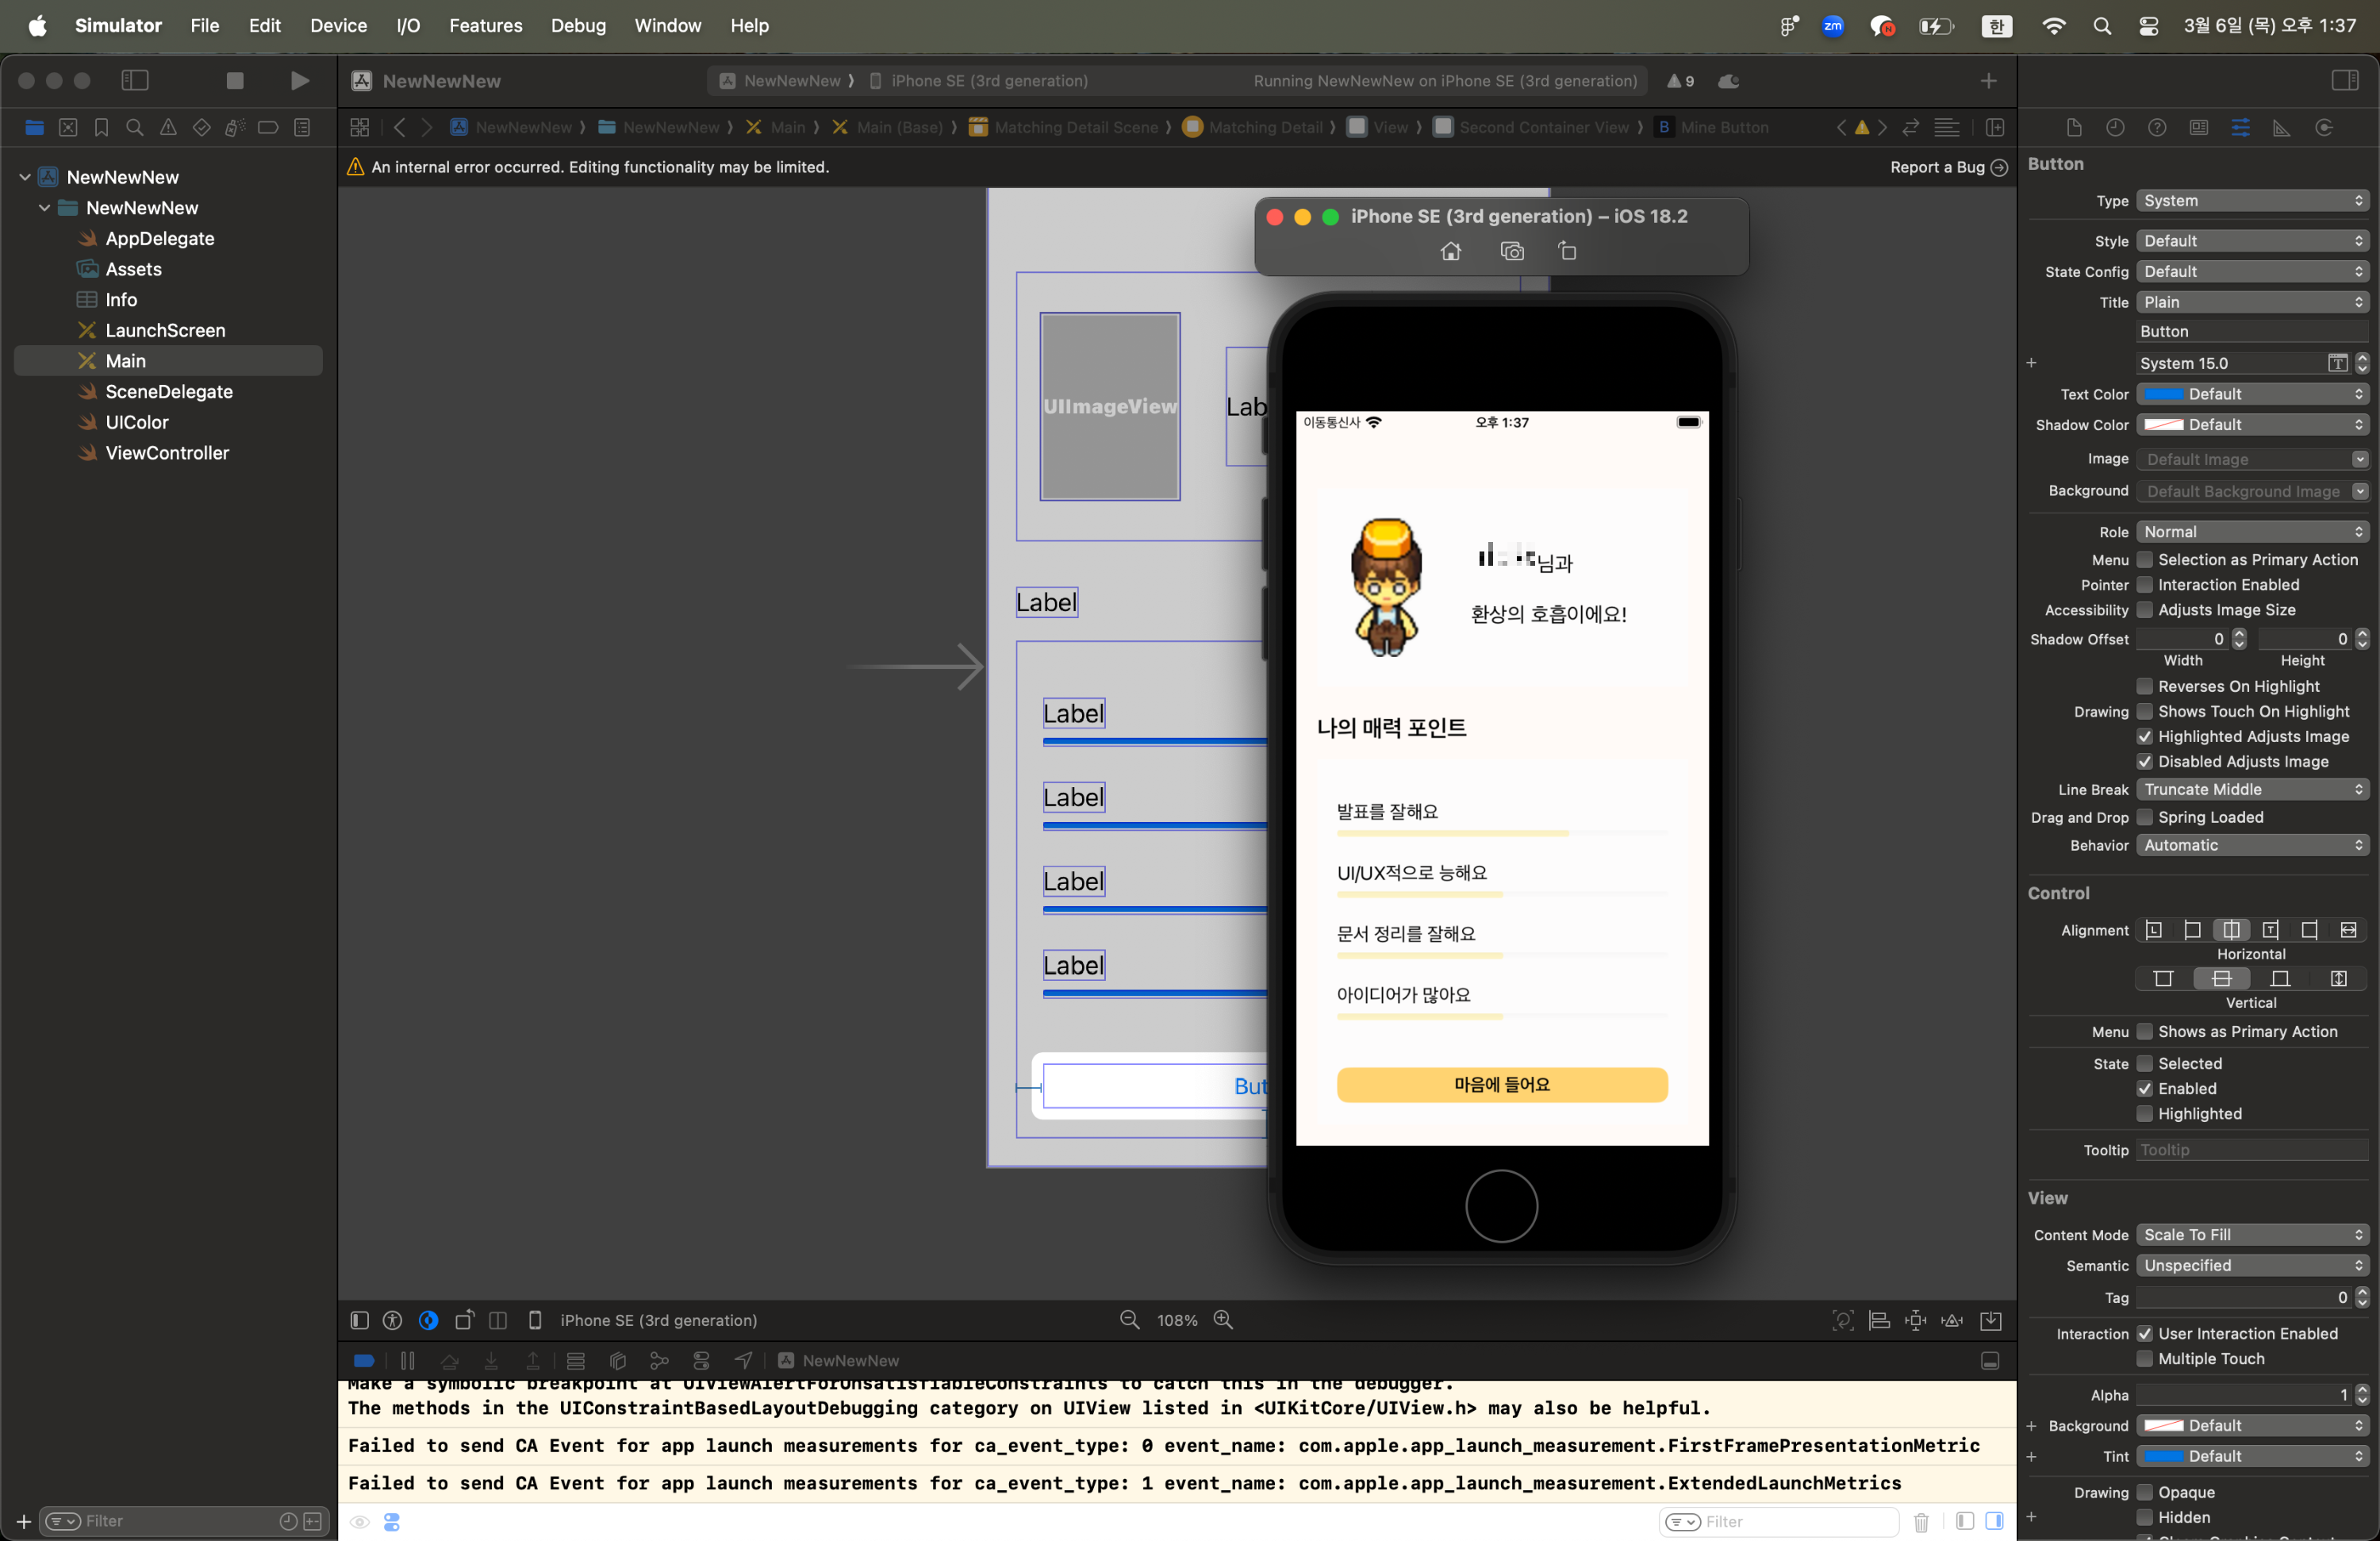Open the Size inspector ruler icon
This screenshot has width=2380, height=1541.
coord(2281,127)
